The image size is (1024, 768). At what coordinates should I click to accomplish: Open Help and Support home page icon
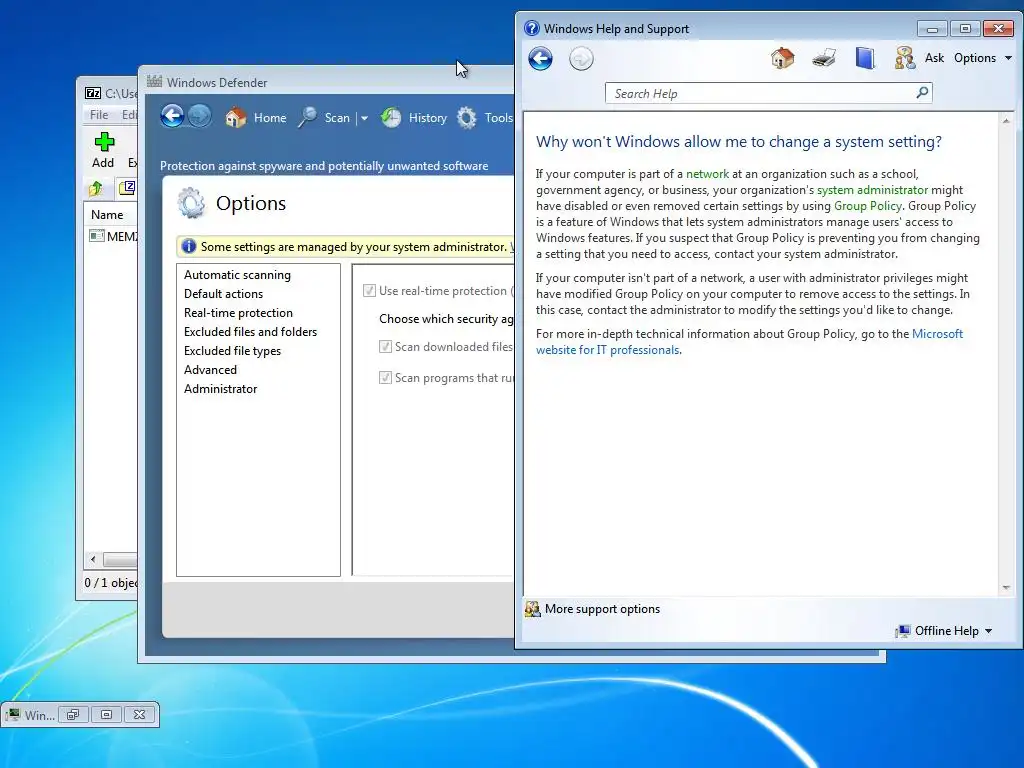coord(782,58)
